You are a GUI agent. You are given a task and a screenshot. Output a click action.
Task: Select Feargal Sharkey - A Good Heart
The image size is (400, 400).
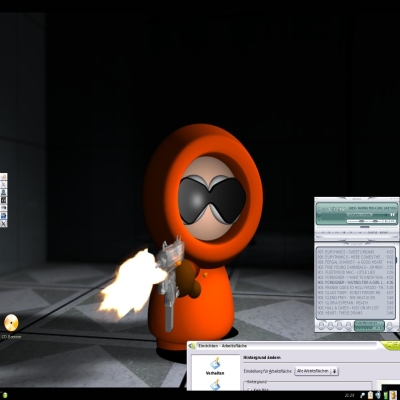[355, 262]
